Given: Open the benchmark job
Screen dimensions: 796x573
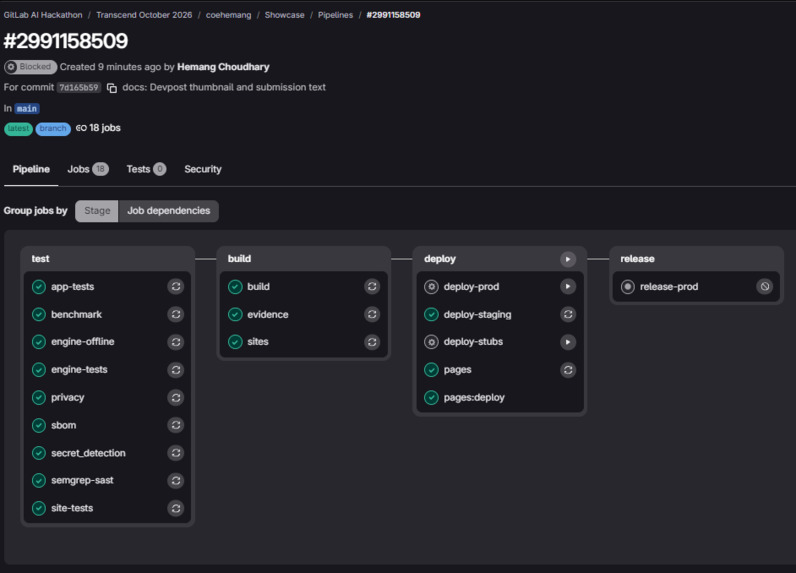Looking at the screenshot, I should tap(77, 315).
